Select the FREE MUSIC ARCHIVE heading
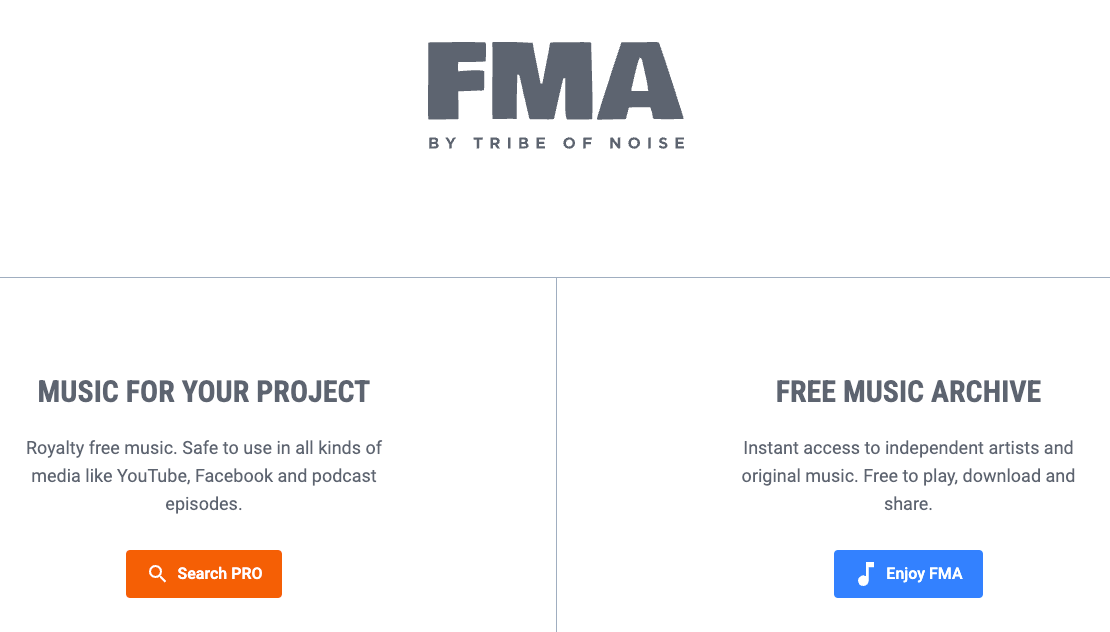The height and width of the screenshot is (632, 1110). click(908, 392)
